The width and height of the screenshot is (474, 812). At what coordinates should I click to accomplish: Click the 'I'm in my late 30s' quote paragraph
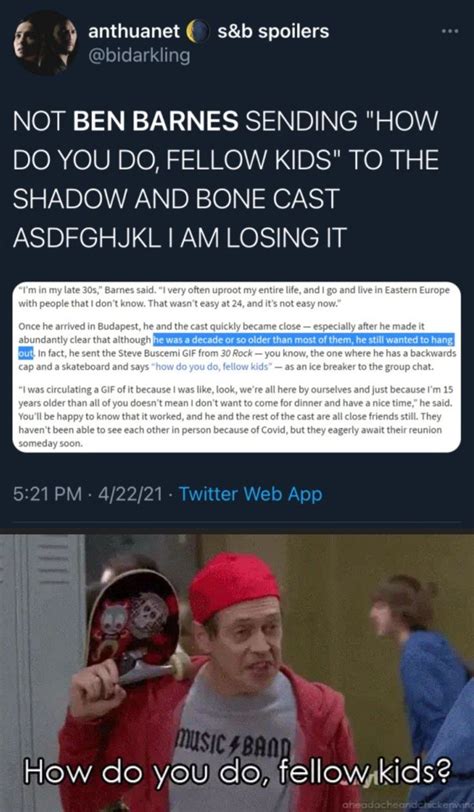click(x=233, y=297)
